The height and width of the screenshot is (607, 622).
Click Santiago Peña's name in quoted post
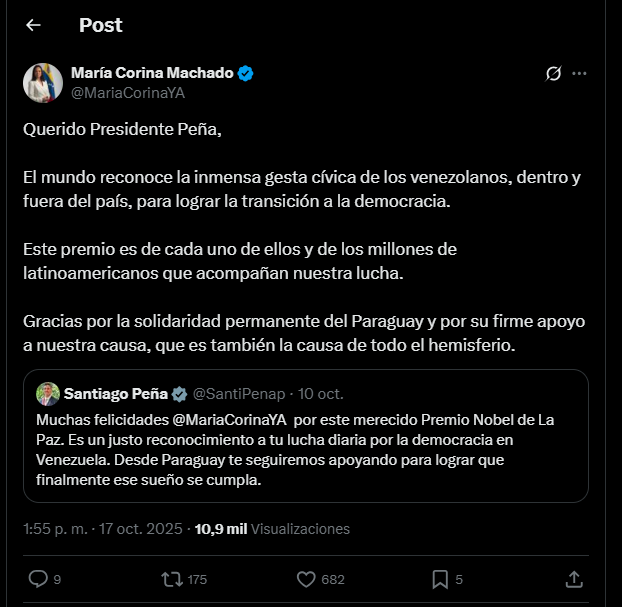point(115,393)
